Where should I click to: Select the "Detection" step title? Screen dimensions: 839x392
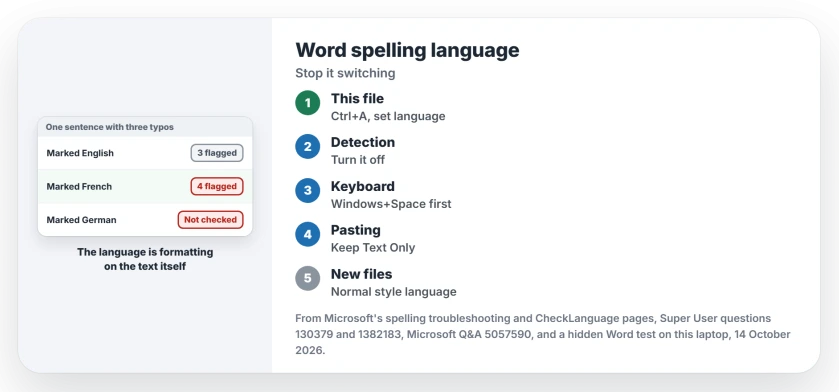(363, 142)
